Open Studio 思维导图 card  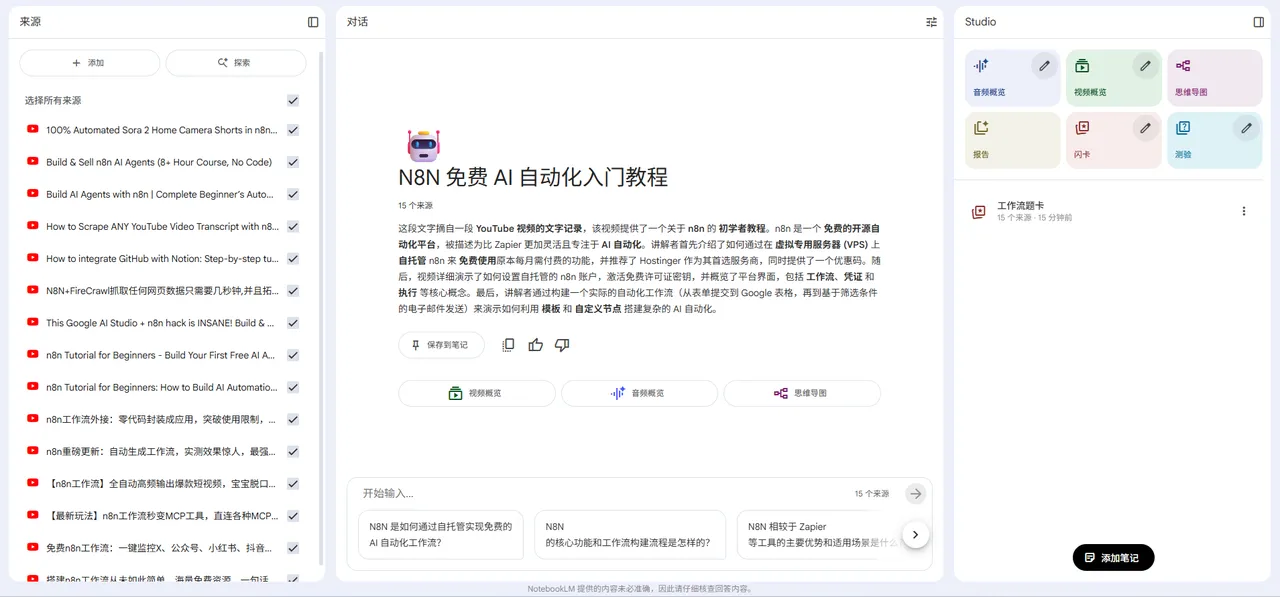(x=1214, y=78)
